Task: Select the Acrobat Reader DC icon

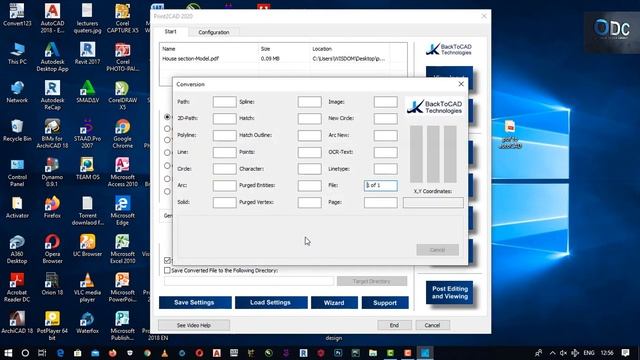Action: 17,287
